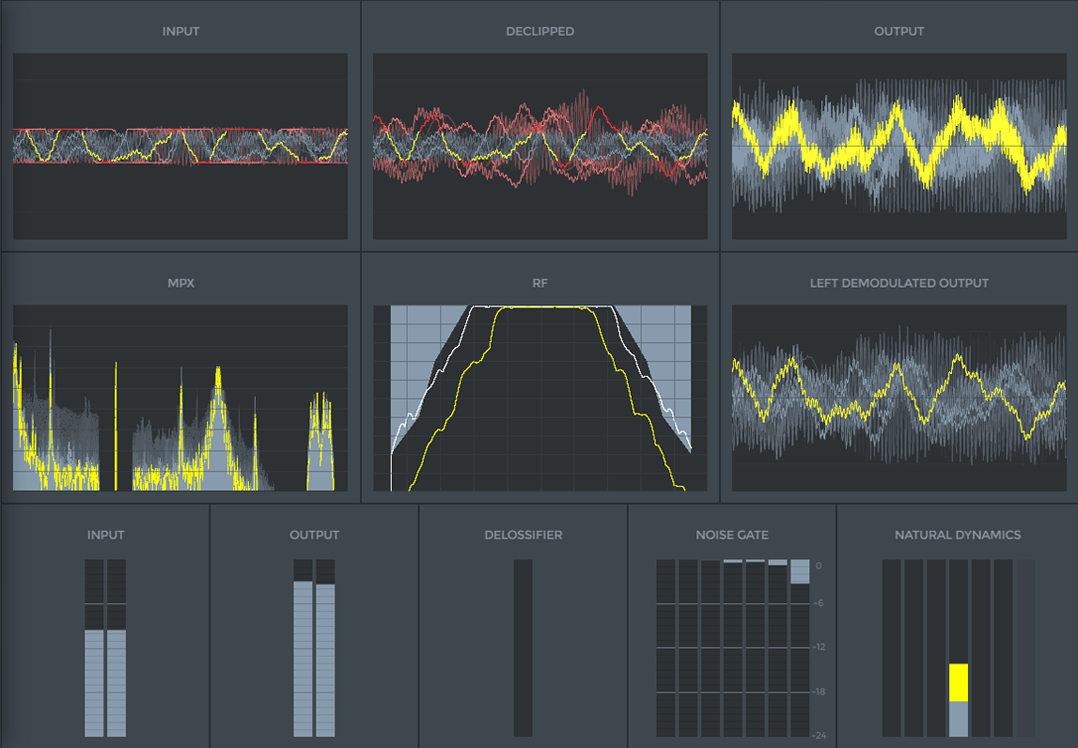1078x748 pixels.
Task: Click the INPUT label above the level meter
Action: tap(105, 534)
